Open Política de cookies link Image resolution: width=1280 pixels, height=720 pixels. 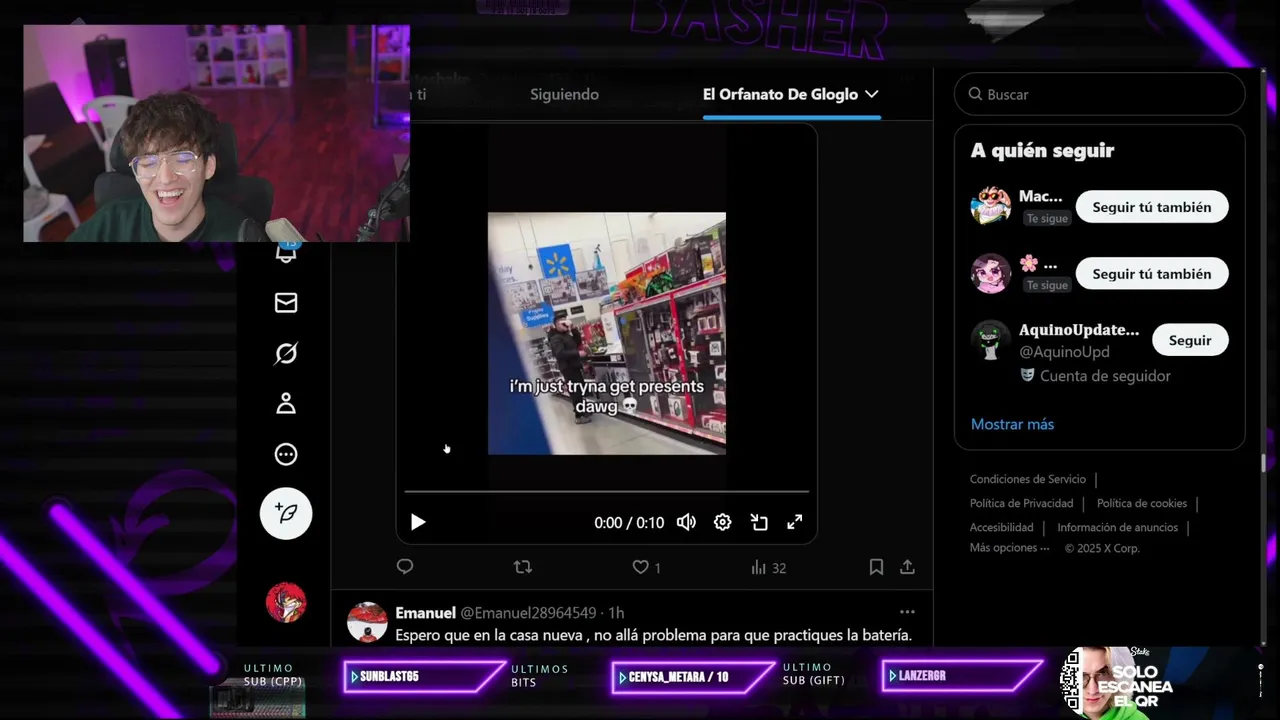[1142, 503]
